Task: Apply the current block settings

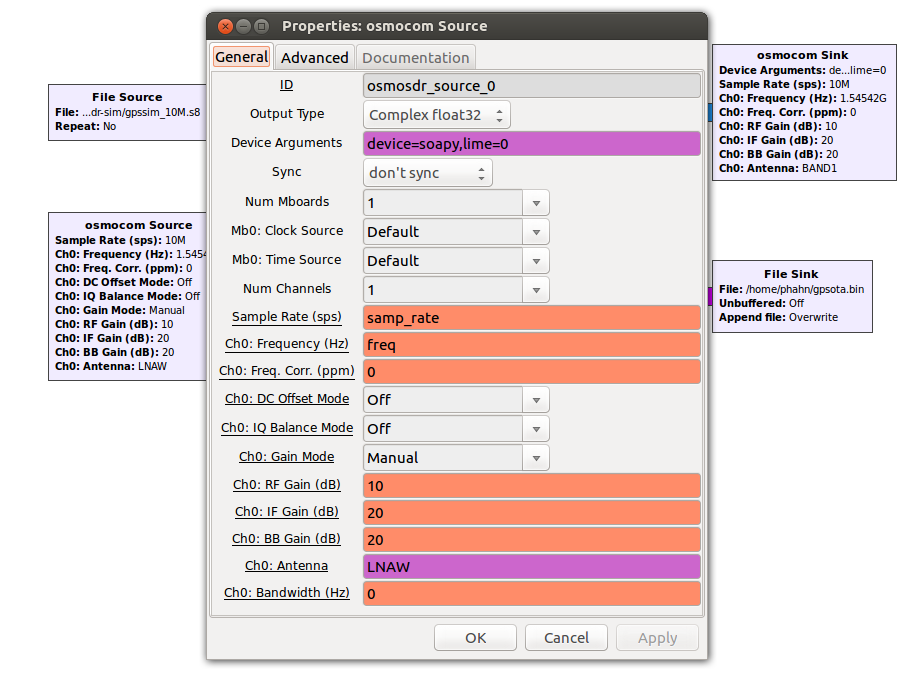Action: pyautogui.click(x=657, y=637)
